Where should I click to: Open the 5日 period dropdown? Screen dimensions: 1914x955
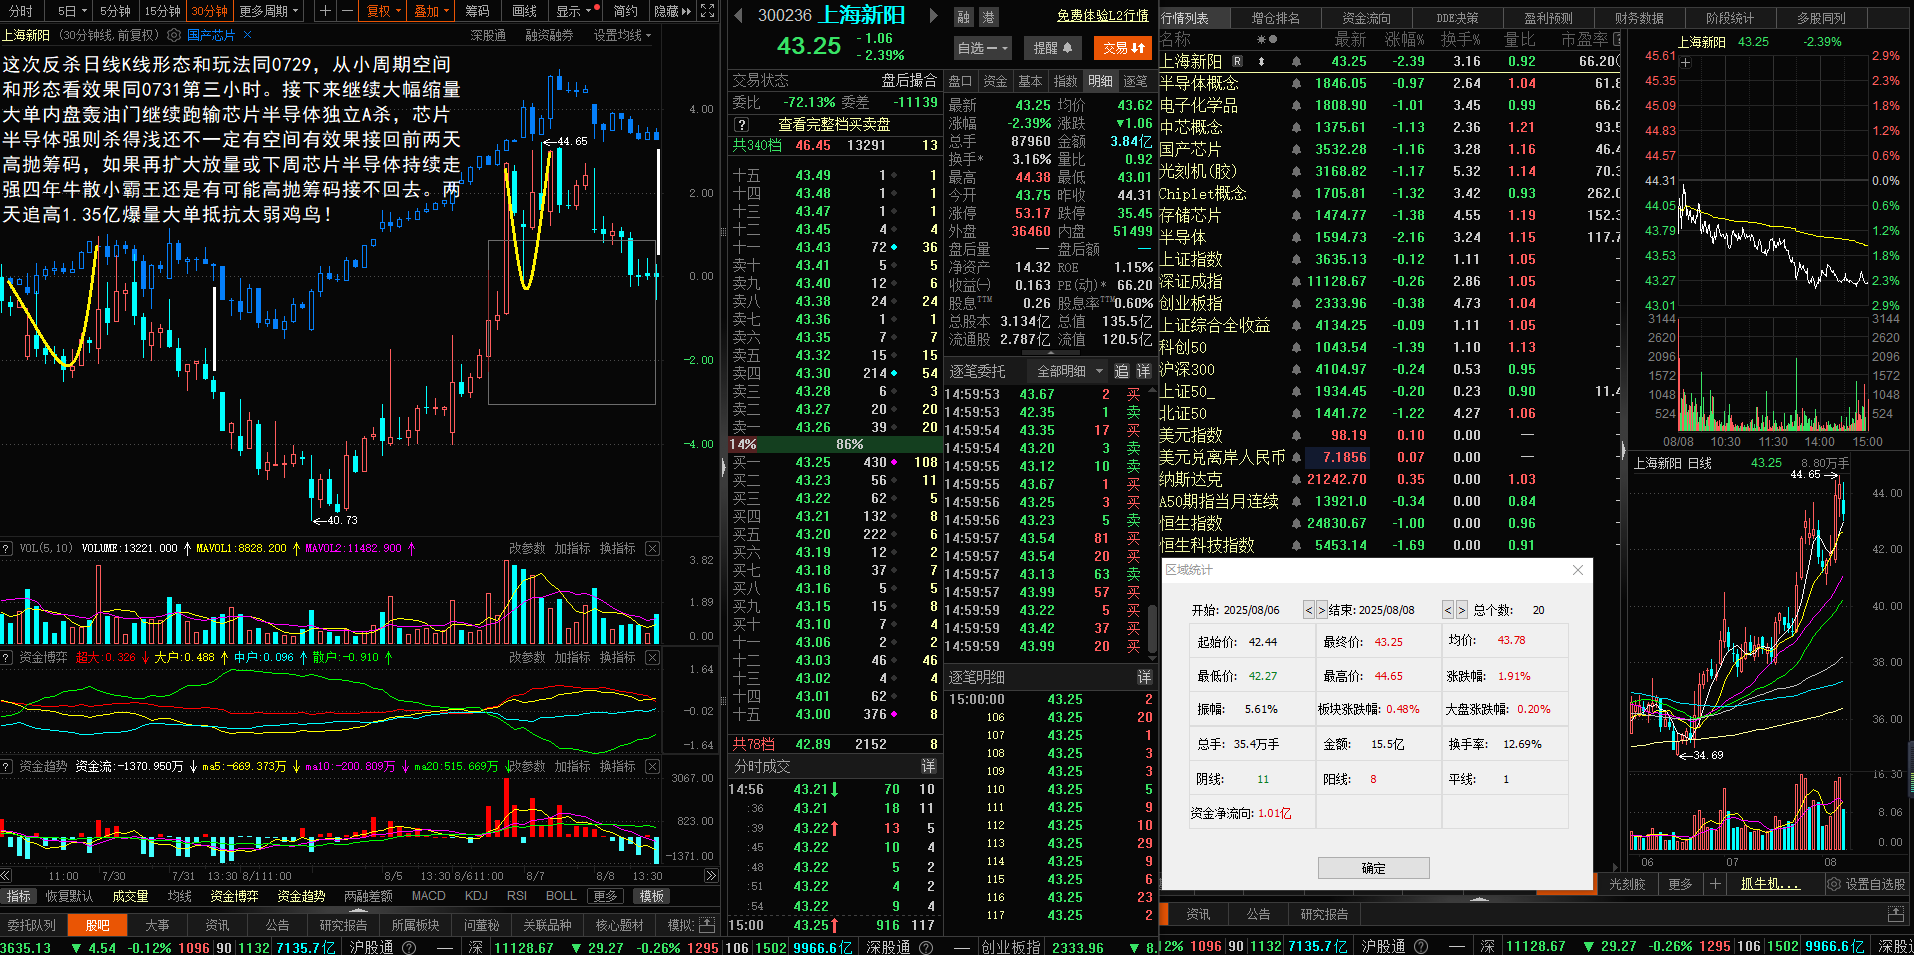pos(72,11)
